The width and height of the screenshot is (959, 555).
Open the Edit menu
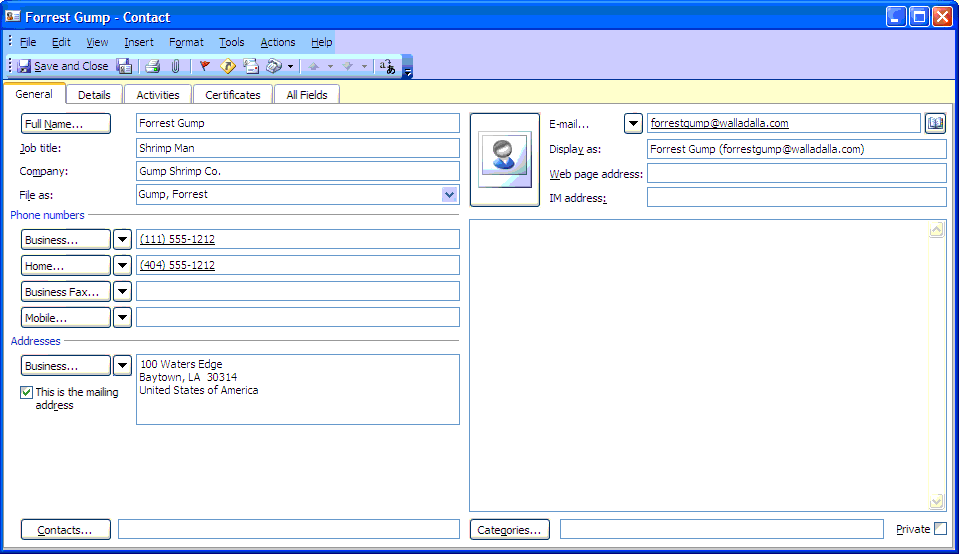61,42
